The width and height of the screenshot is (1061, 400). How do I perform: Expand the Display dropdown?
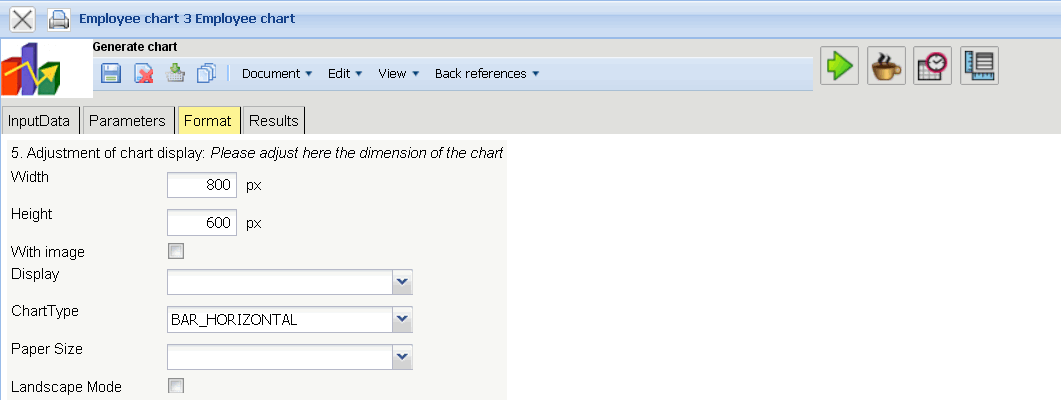pos(402,282)
